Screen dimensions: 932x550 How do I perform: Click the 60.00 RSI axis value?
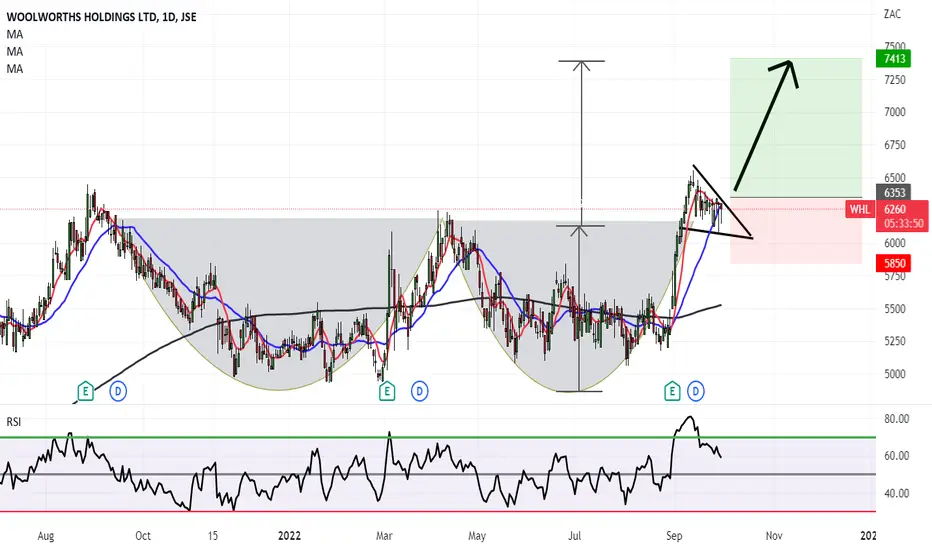click(x=896, y=455)
